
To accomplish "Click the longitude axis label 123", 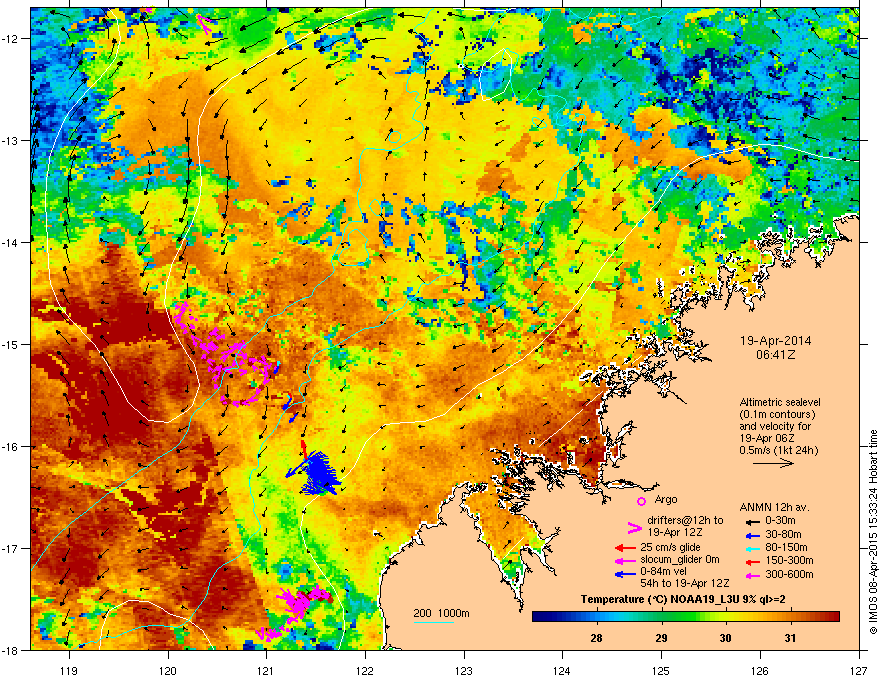I will [464, 670].
